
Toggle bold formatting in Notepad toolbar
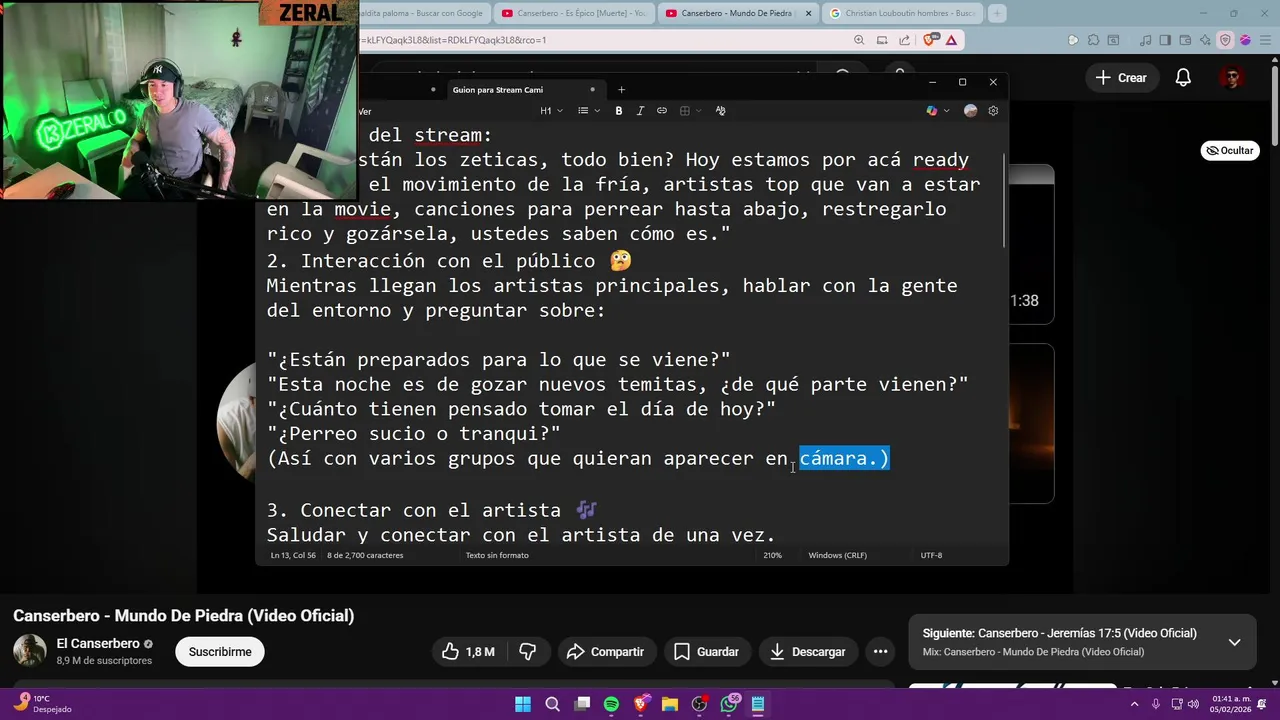click(619, 111)
